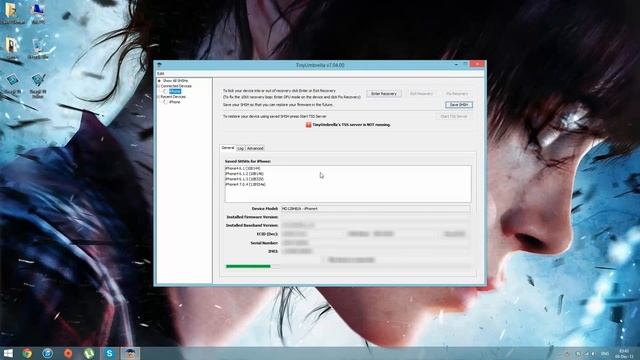
Task: Open the orange round taskbar app
Action: 68,353
